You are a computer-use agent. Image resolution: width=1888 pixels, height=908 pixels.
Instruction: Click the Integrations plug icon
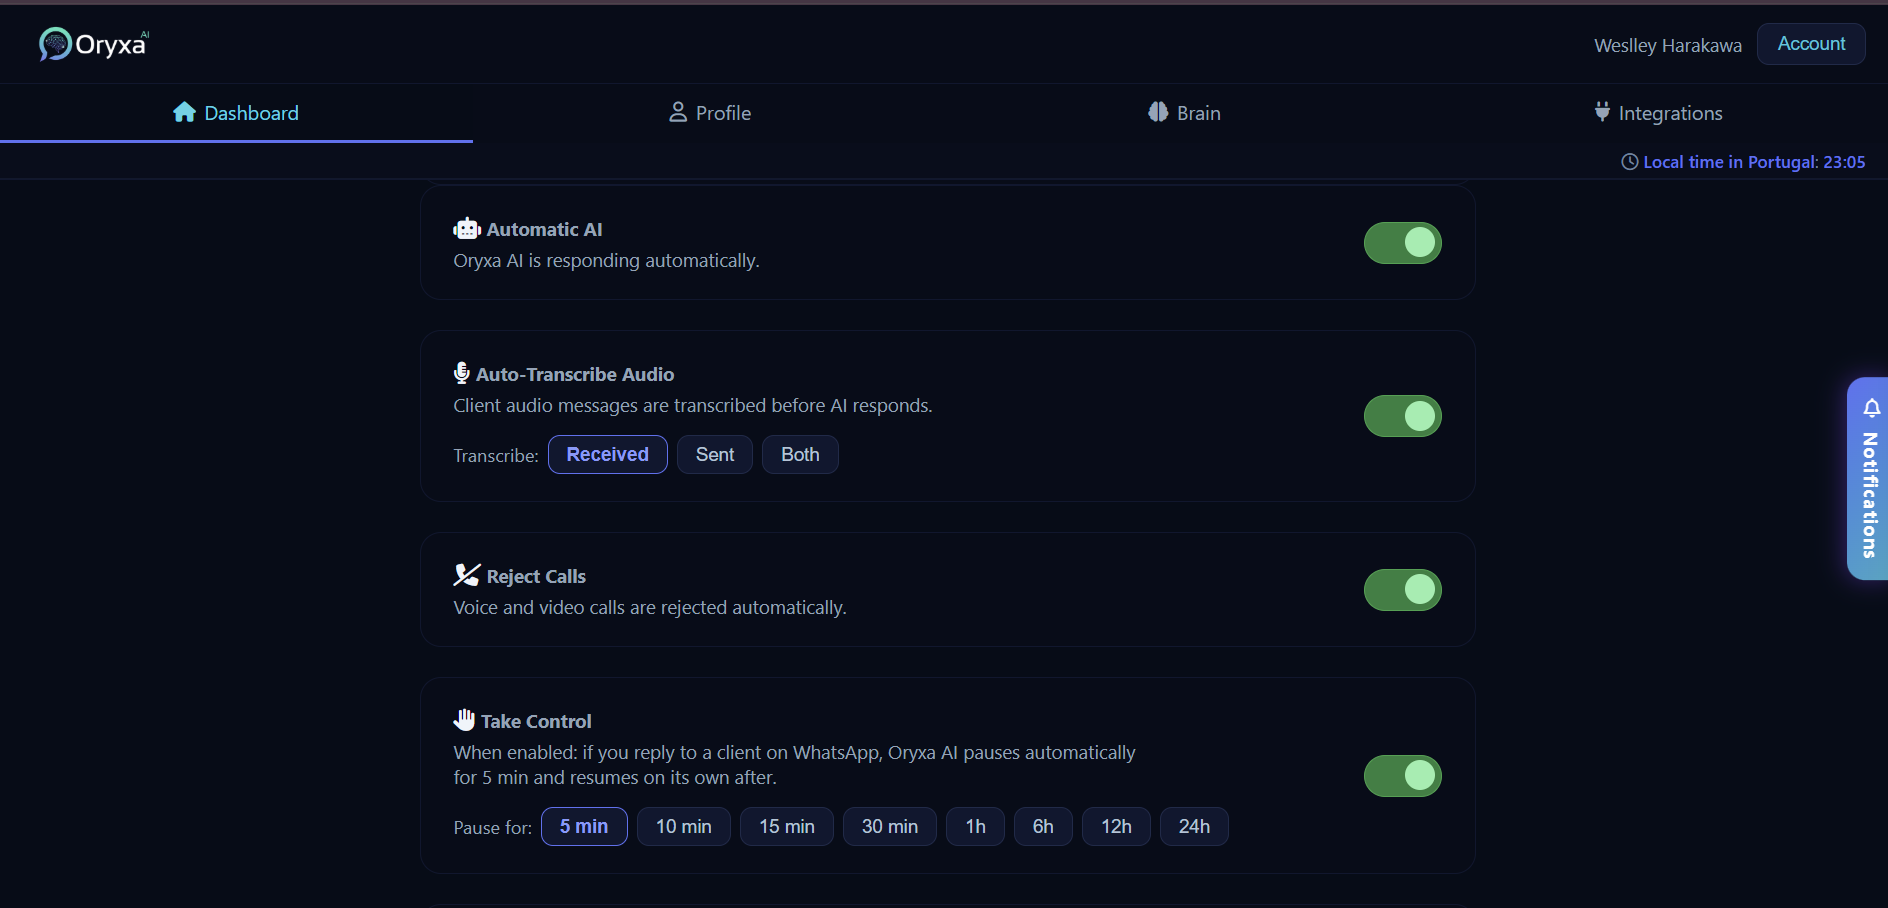pyautogui.click(x=1602, y=112)
